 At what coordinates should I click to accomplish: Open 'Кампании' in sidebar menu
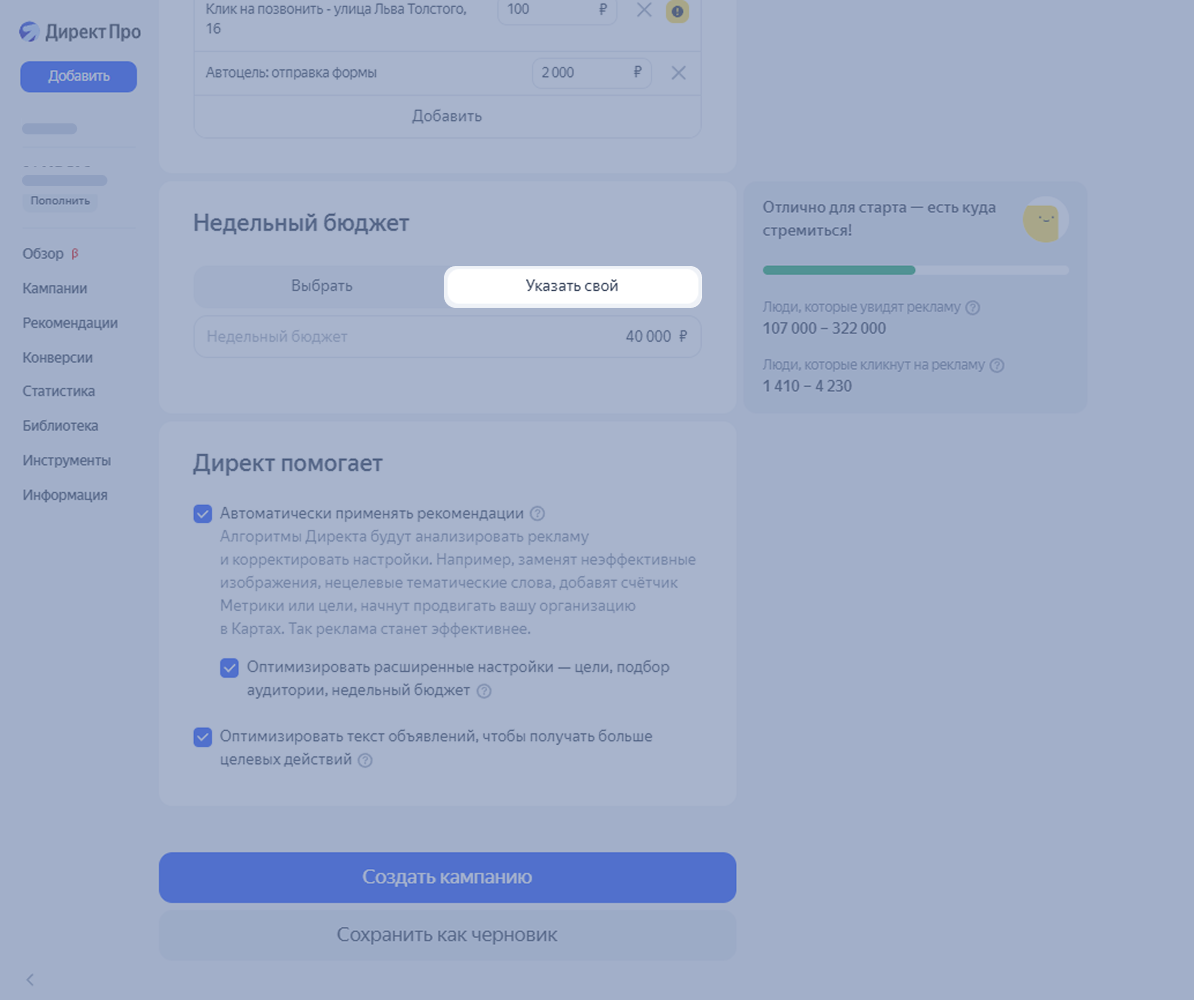tap(55, 288)
